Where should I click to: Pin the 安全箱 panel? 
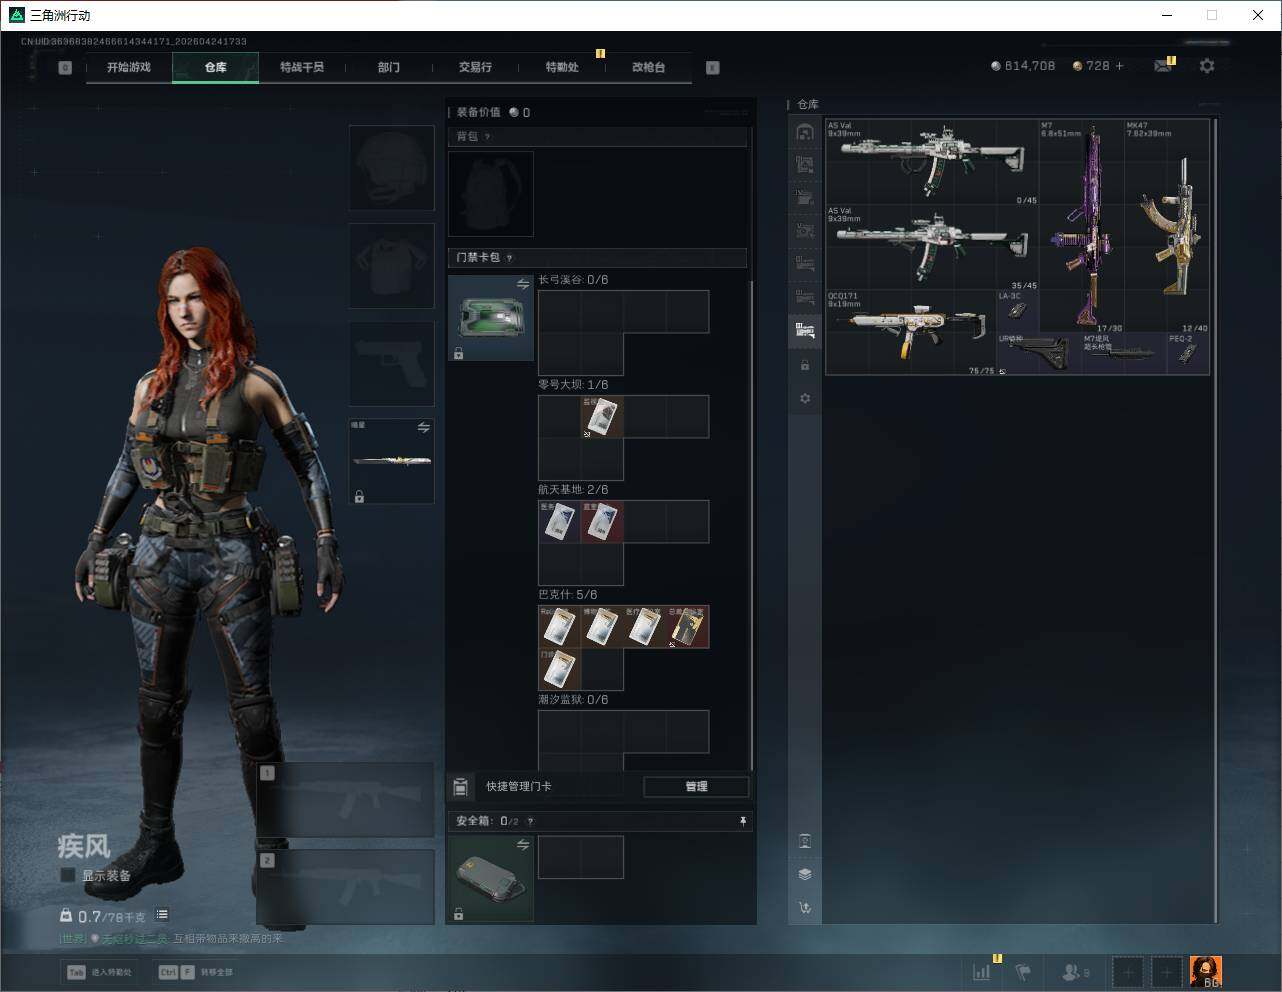point(743,821)
